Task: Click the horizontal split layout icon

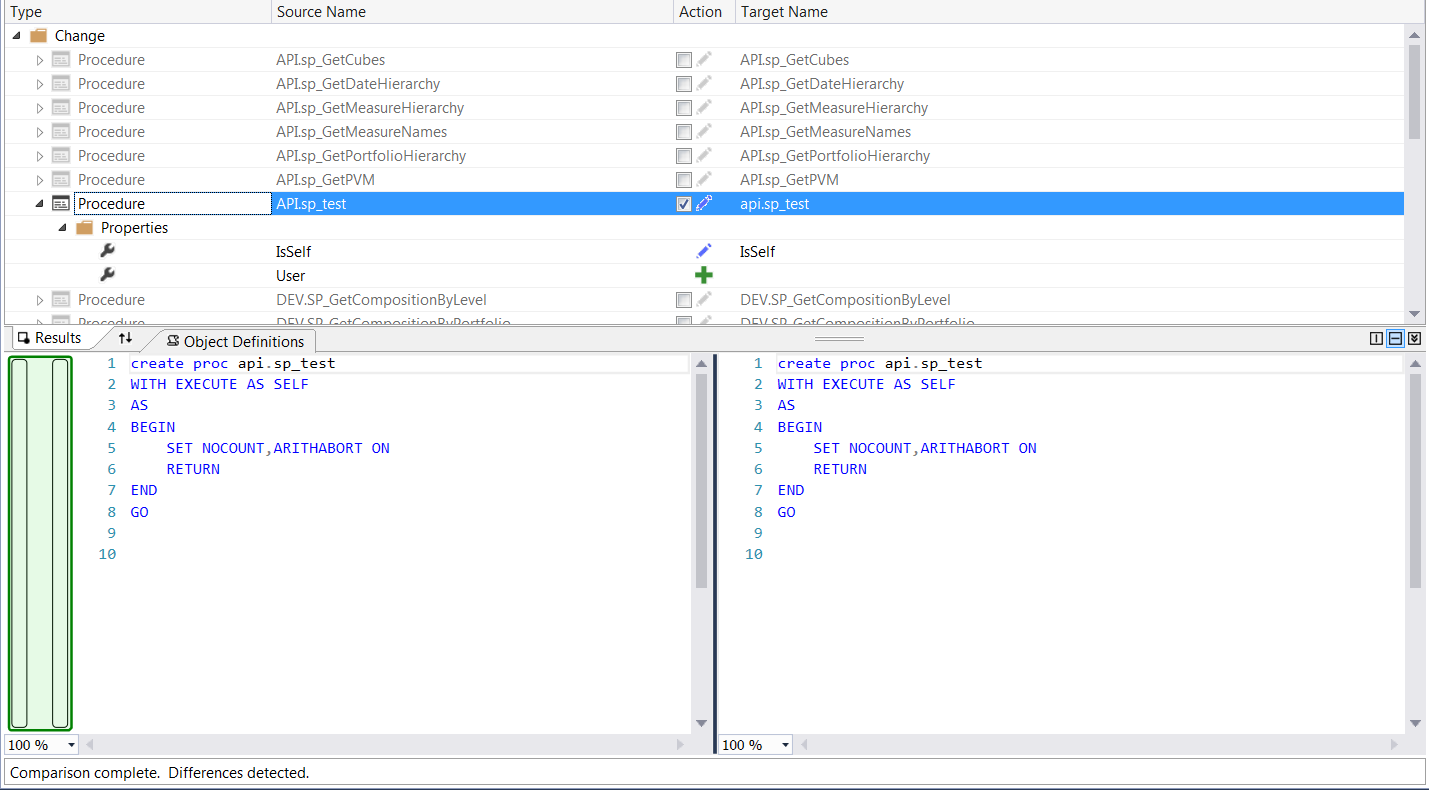Action: click(1395, 339)
